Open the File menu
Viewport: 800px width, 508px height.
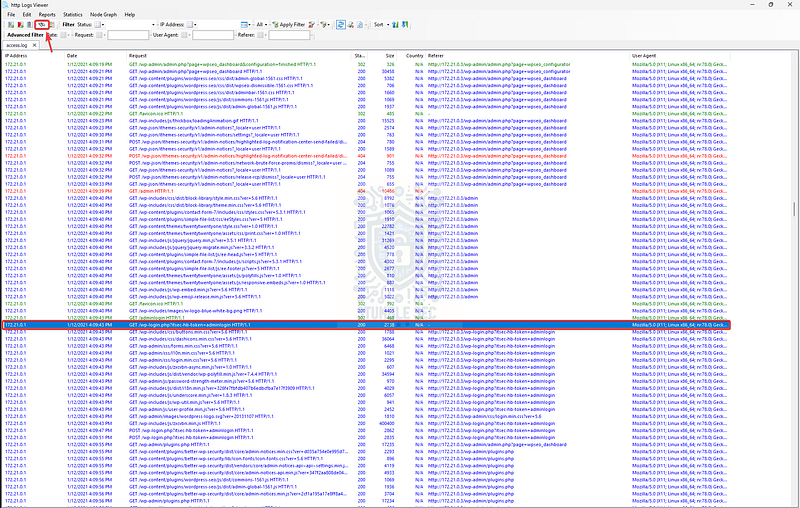pos(11,15)
